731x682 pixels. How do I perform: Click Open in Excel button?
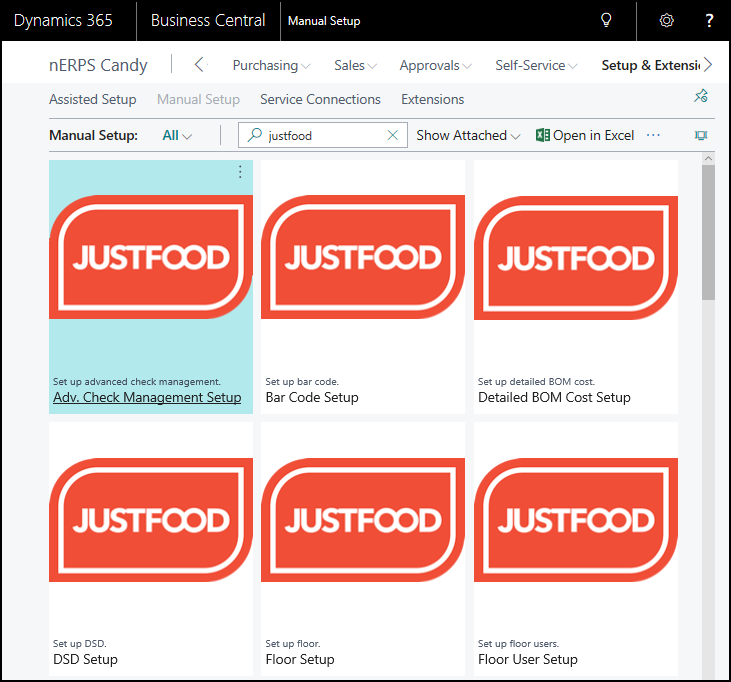pyautogui.click(x=585, y=135)
